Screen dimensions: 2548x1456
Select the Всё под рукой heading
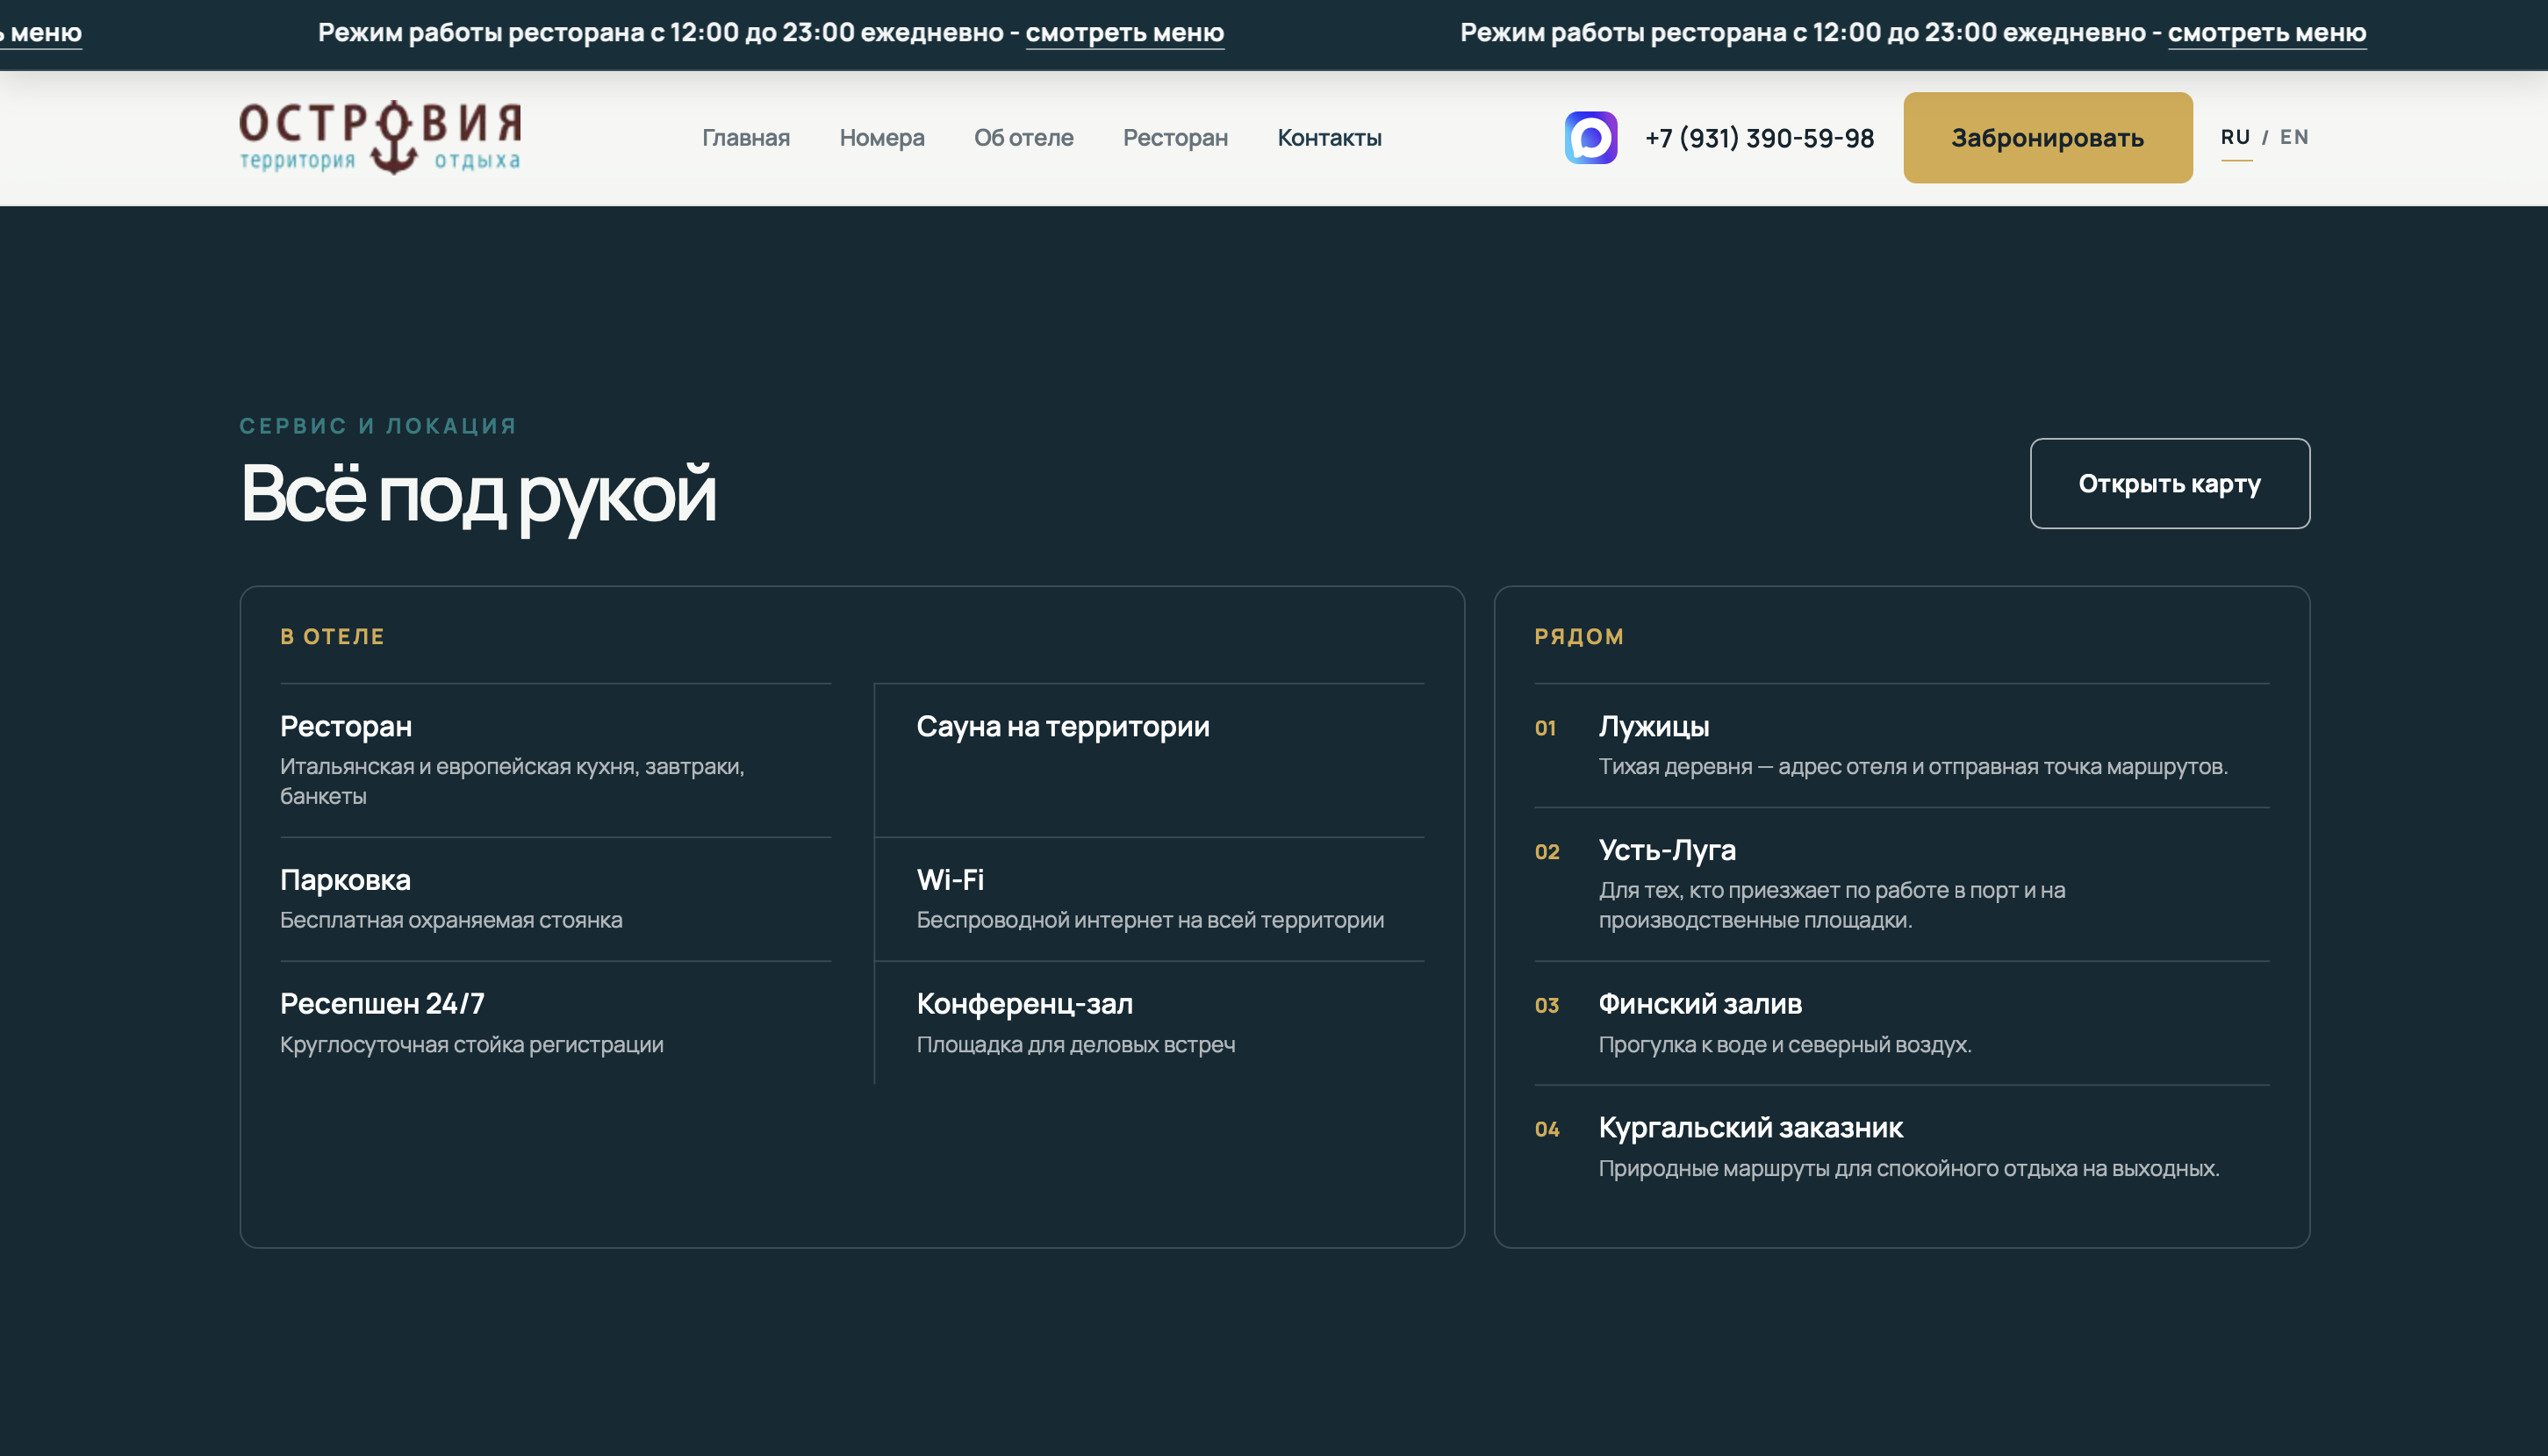point(478,495)
